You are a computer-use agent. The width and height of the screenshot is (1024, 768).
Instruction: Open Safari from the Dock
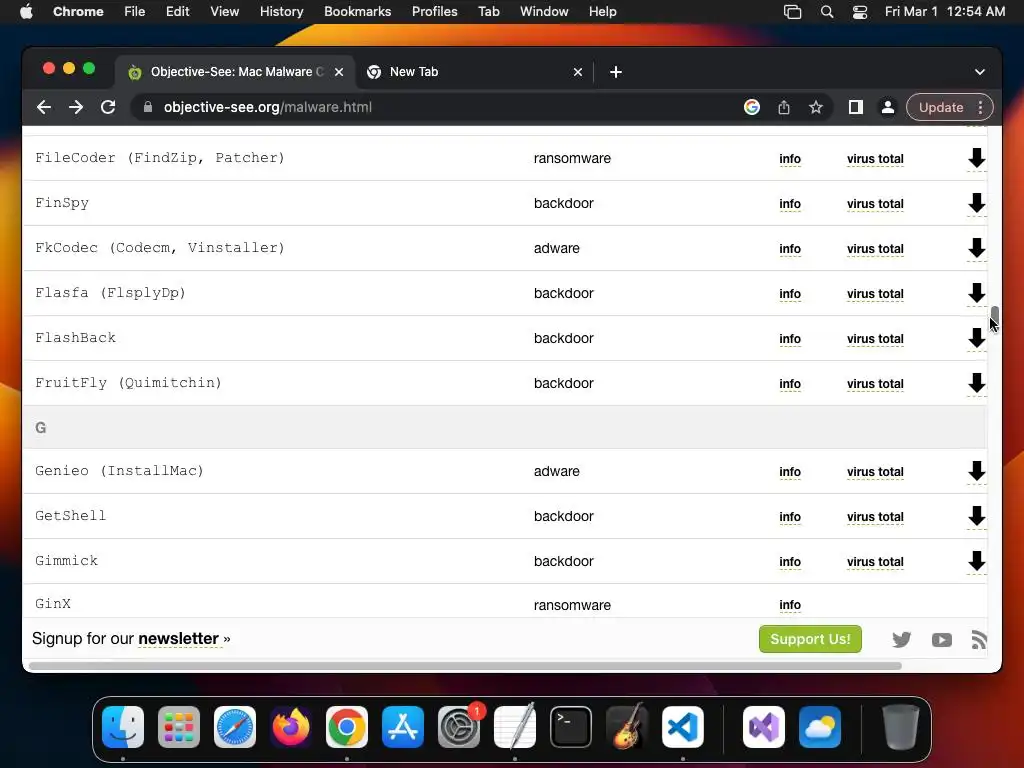(235, 727)
